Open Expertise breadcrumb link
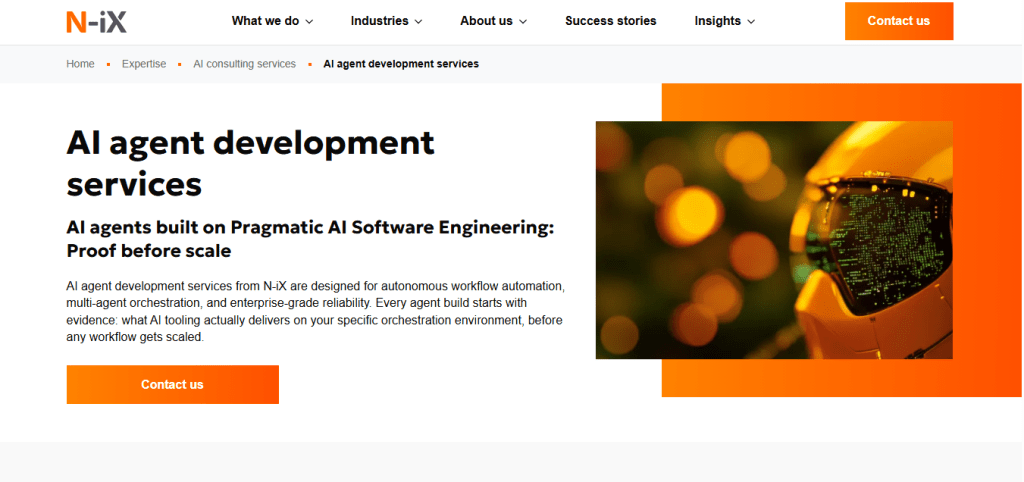 [144, 64]
